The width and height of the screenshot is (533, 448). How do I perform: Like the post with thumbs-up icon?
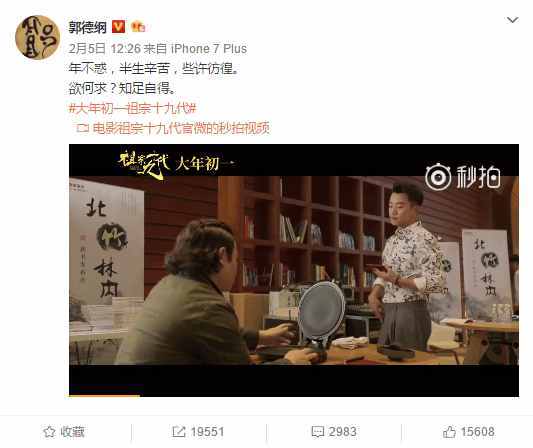[449, 432]
